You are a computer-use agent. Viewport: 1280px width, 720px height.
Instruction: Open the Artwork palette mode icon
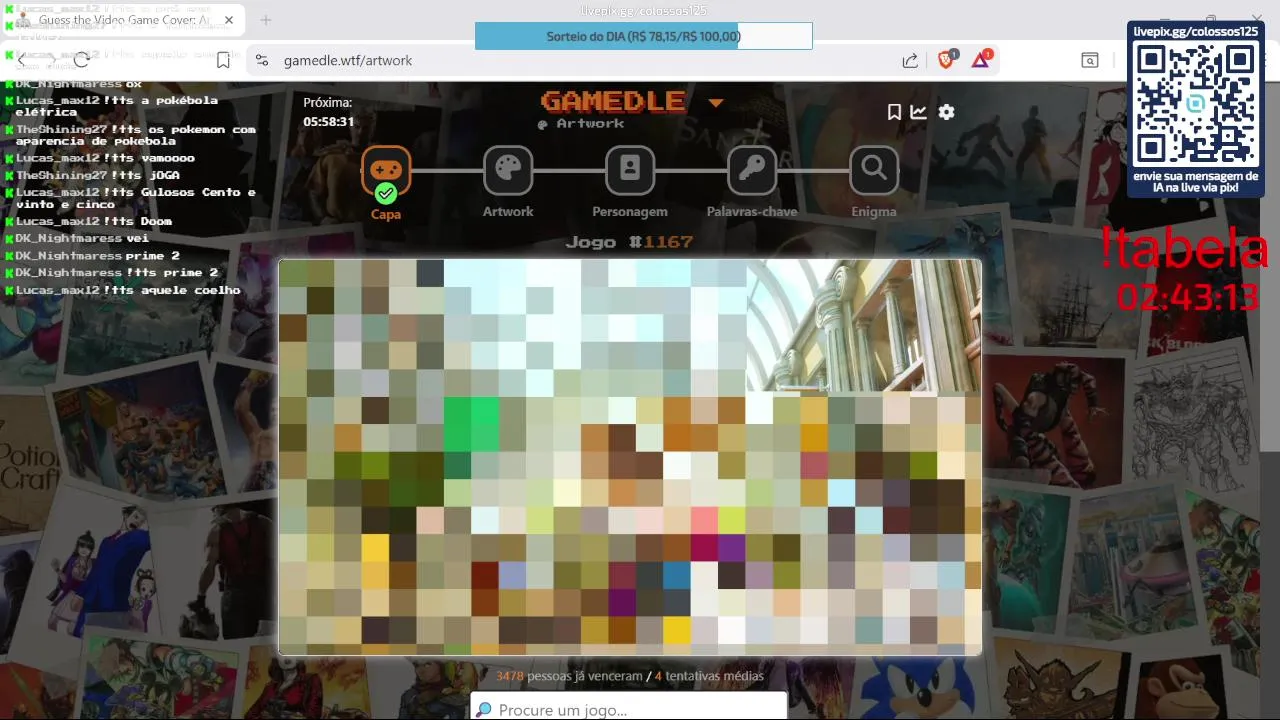click(508, 171)
